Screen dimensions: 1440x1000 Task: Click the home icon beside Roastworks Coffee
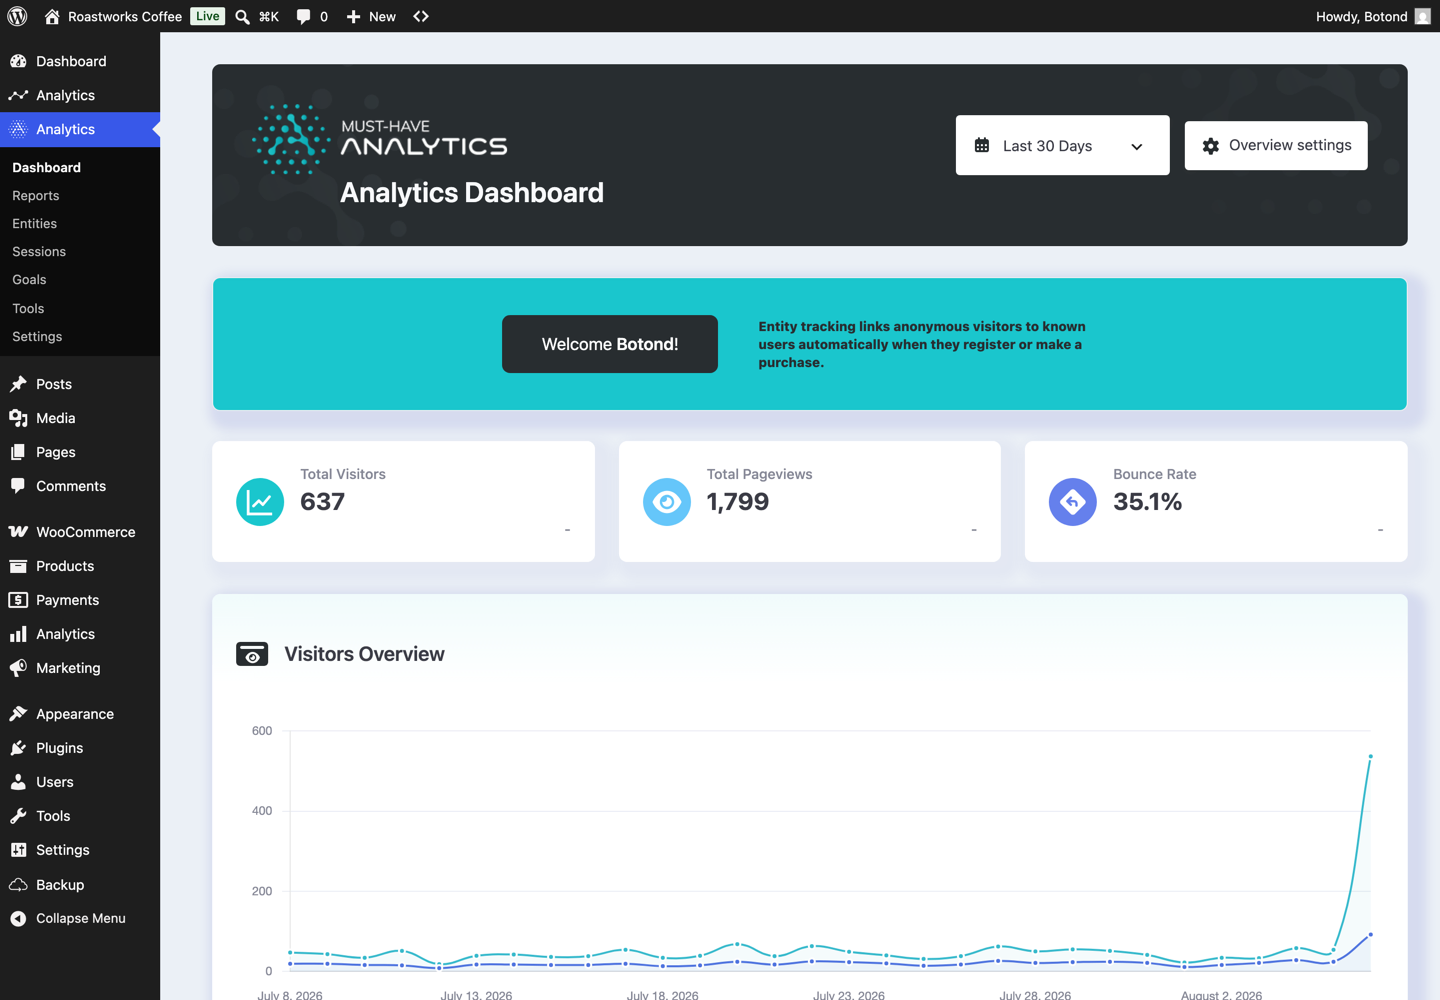click(52, 16)
